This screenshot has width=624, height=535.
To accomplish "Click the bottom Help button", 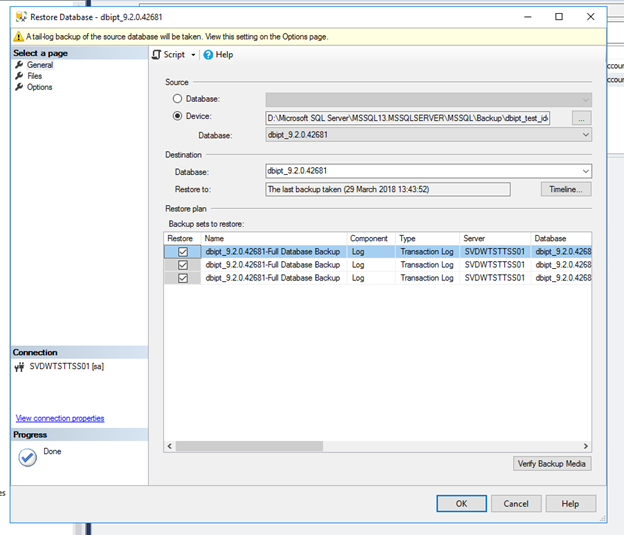I will 571,504.
